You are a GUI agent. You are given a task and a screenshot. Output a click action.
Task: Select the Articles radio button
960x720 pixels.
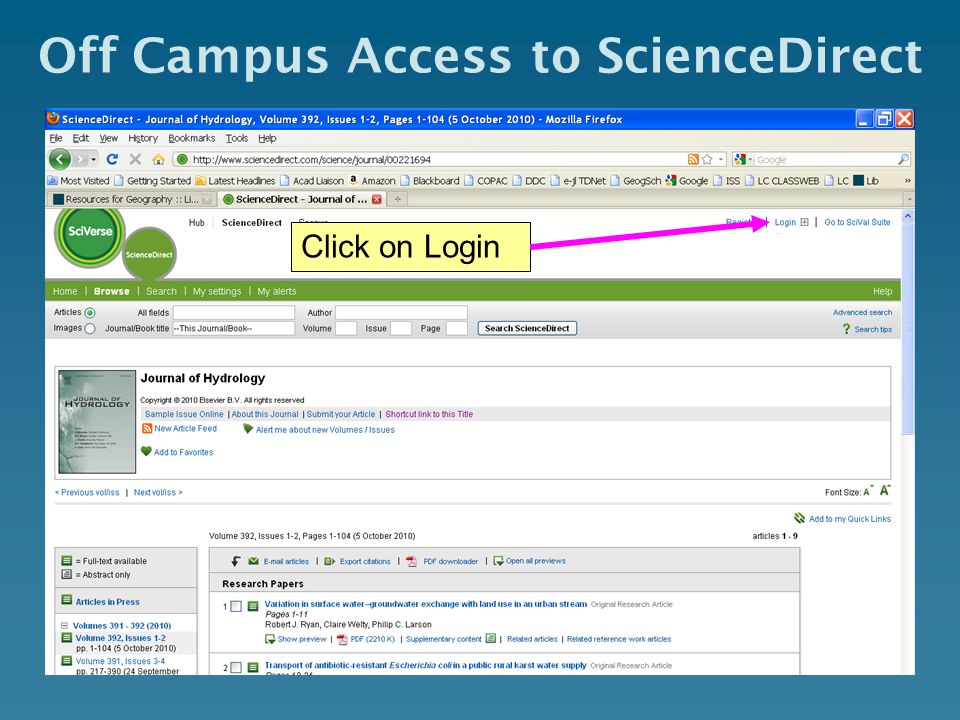[x=90, y=313]
